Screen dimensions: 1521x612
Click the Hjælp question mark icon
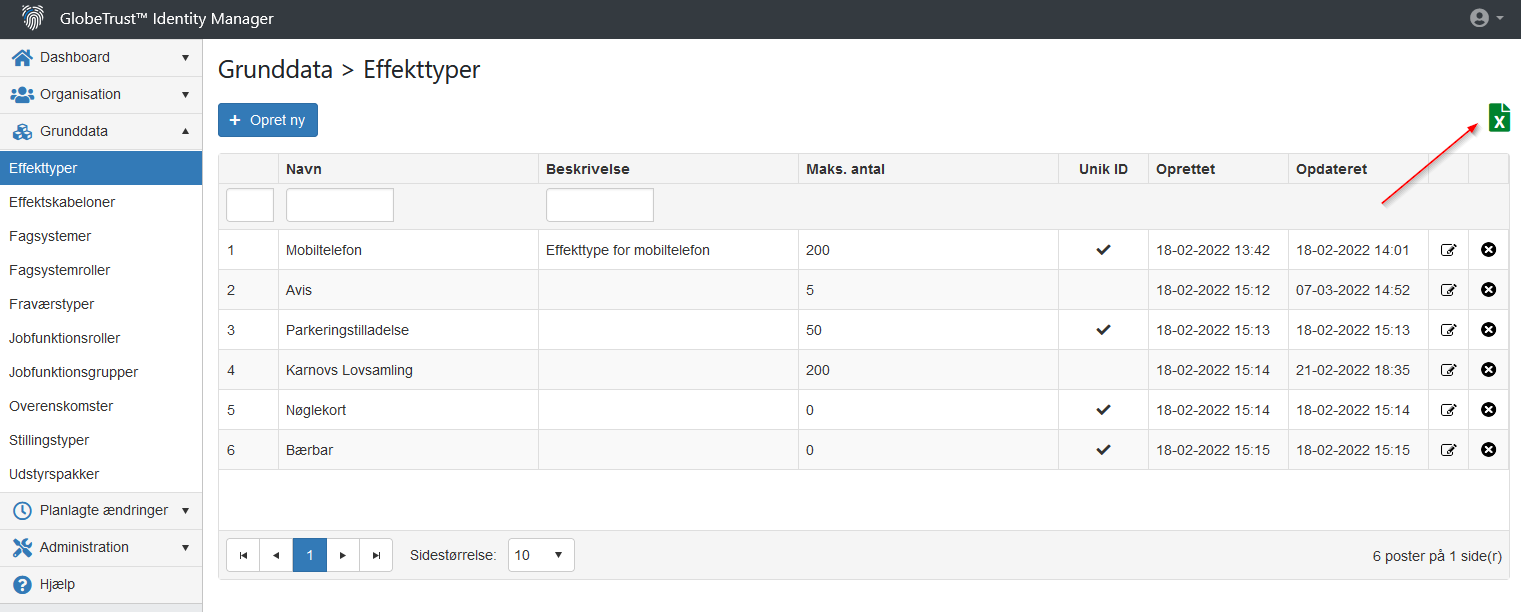click(22, 584)
